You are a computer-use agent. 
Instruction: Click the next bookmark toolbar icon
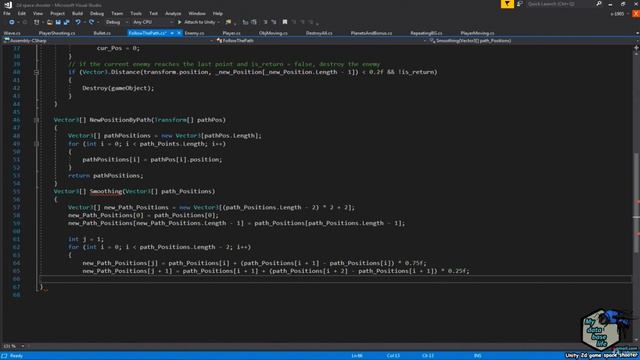(302, 22)
